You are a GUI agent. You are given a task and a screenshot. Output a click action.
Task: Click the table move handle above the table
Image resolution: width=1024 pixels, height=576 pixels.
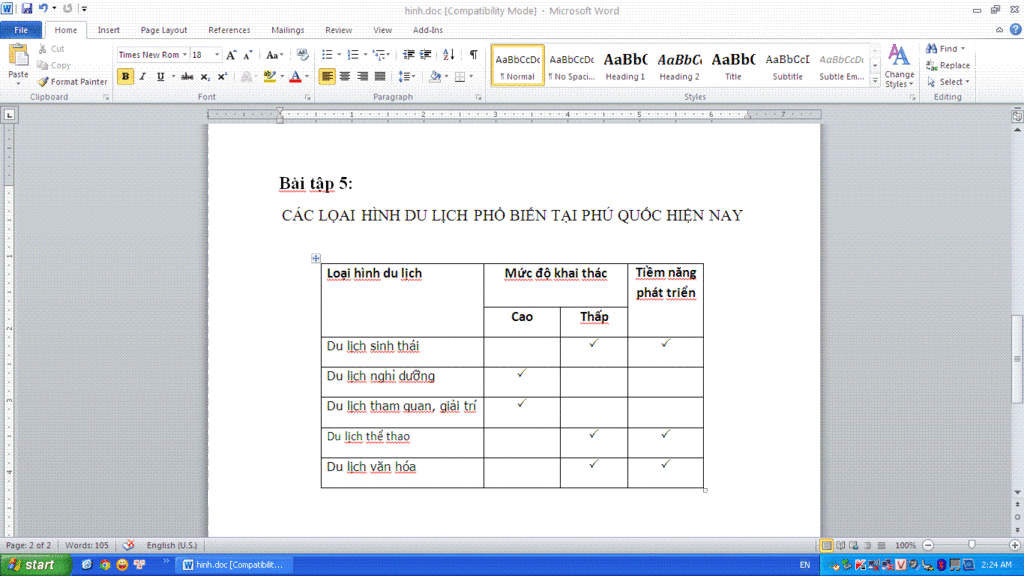(316, 259)
